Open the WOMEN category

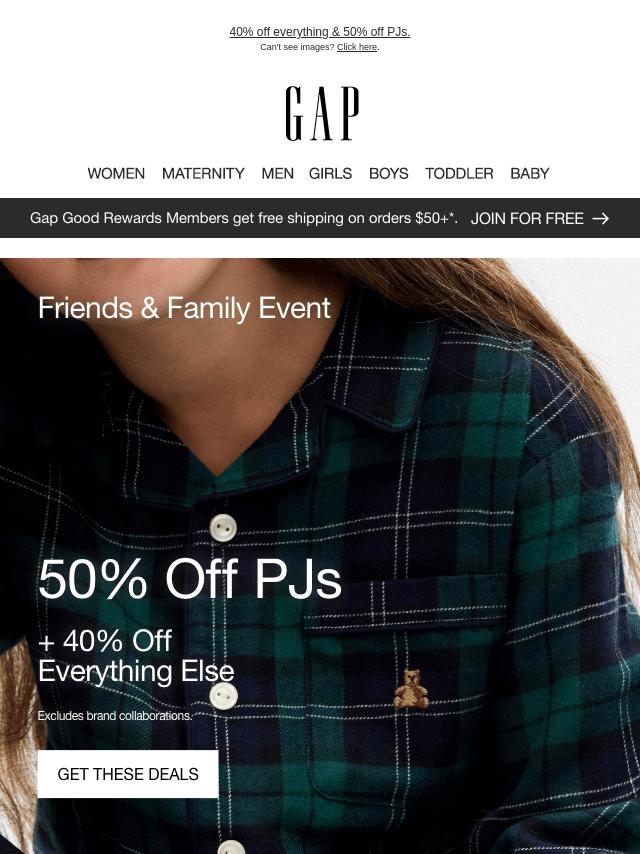tap(116, 173)
